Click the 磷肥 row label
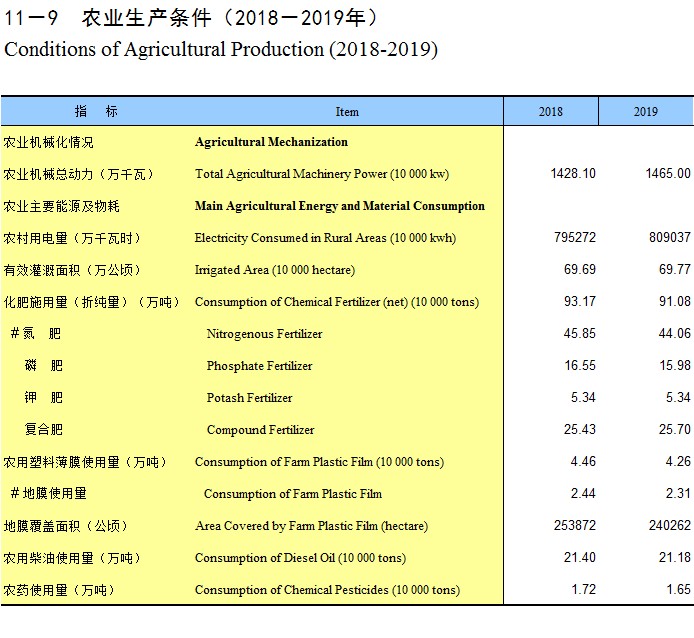The width and height of the screenshot is (694, 638). pos(43,365)
